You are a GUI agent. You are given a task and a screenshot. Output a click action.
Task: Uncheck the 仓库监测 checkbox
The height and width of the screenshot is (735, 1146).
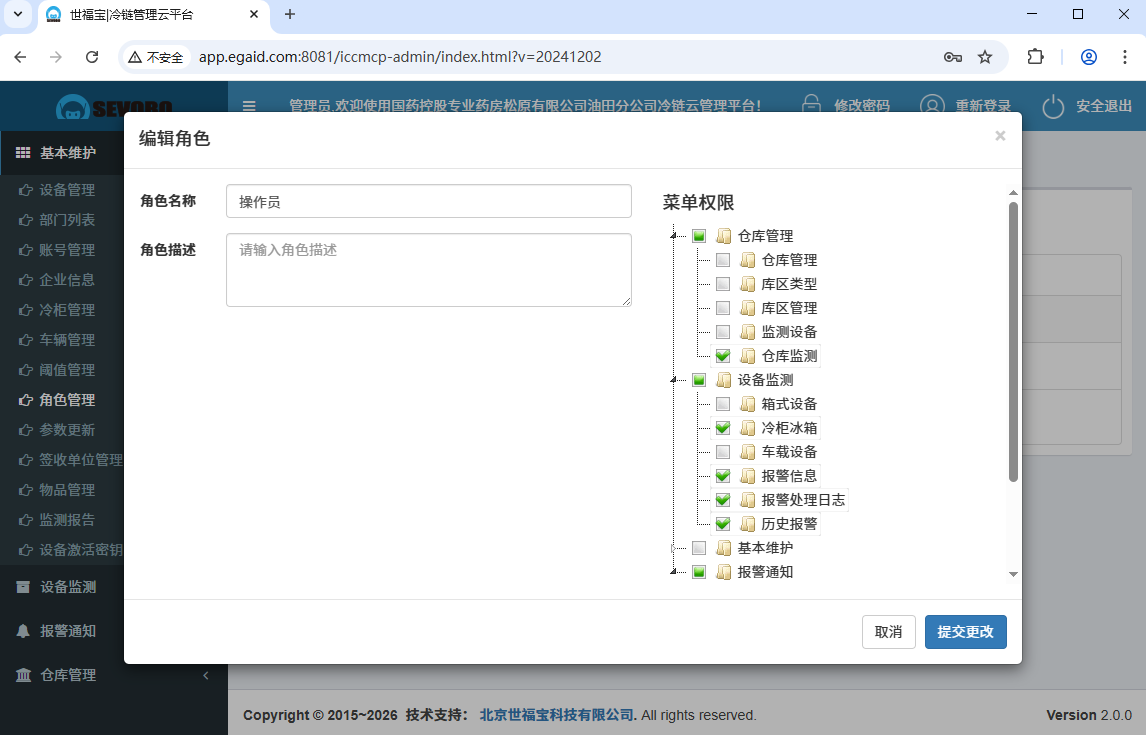pos(723,356)
